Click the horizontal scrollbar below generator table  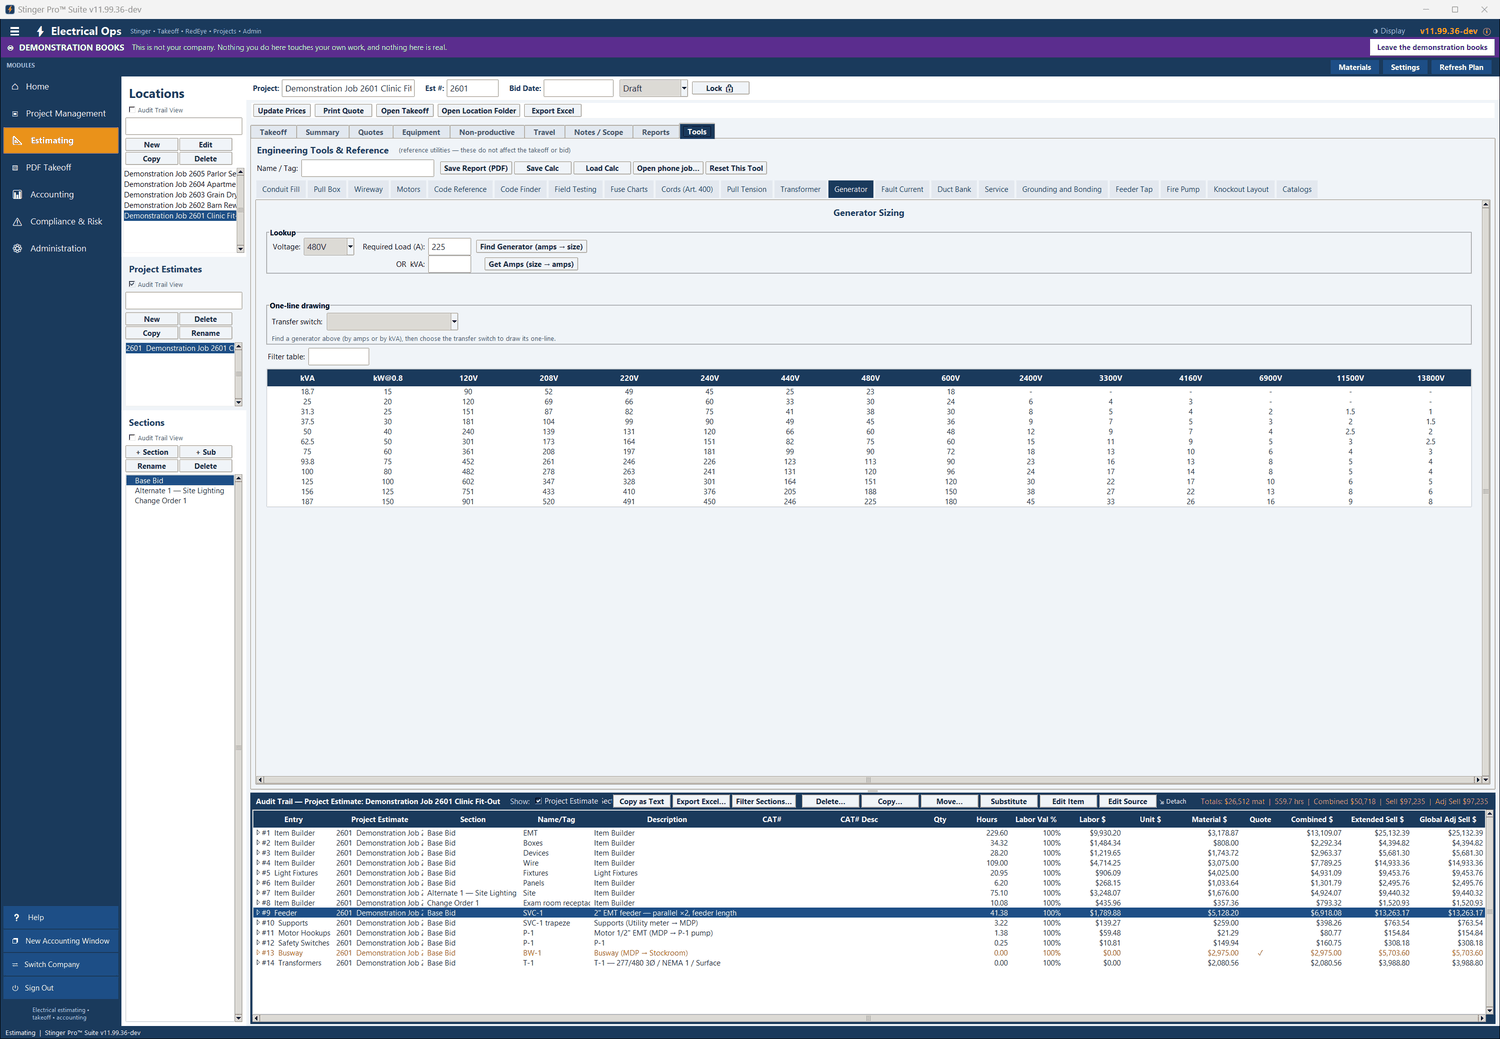click(x=867, y=780)
